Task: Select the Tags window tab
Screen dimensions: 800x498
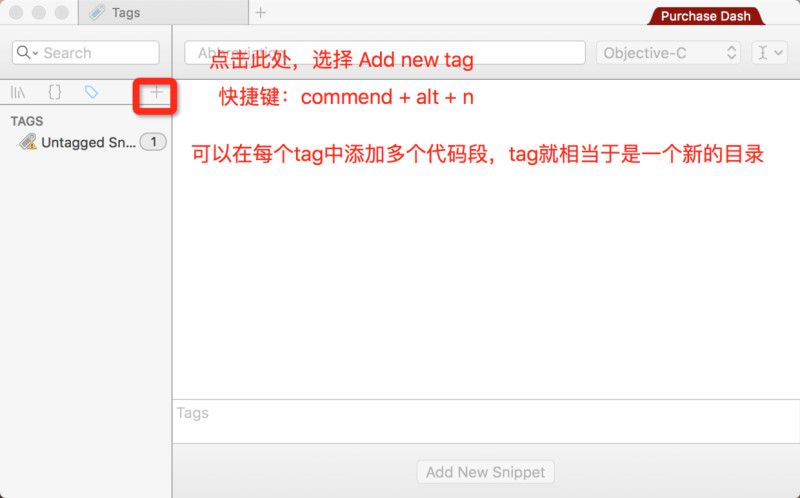Action: click(x=163, y=13)
